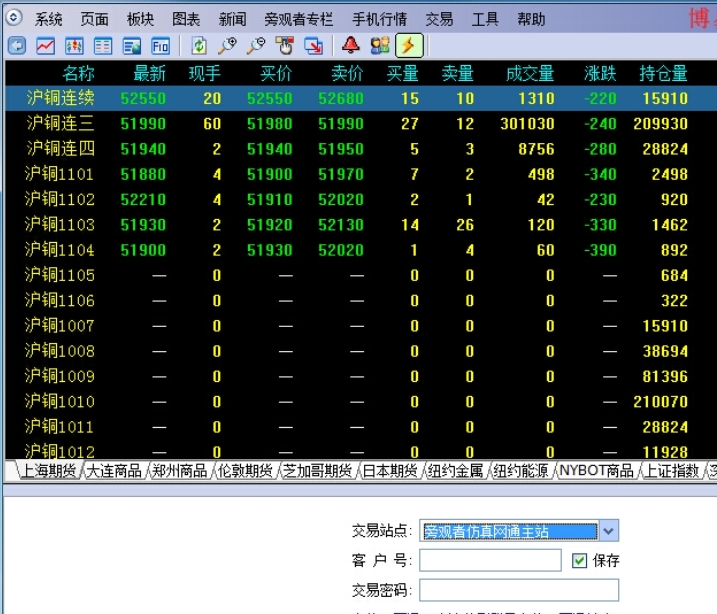Select the 沪铜1010 row
The width and height of the screenshot is (717, 614).
(360, 401)
